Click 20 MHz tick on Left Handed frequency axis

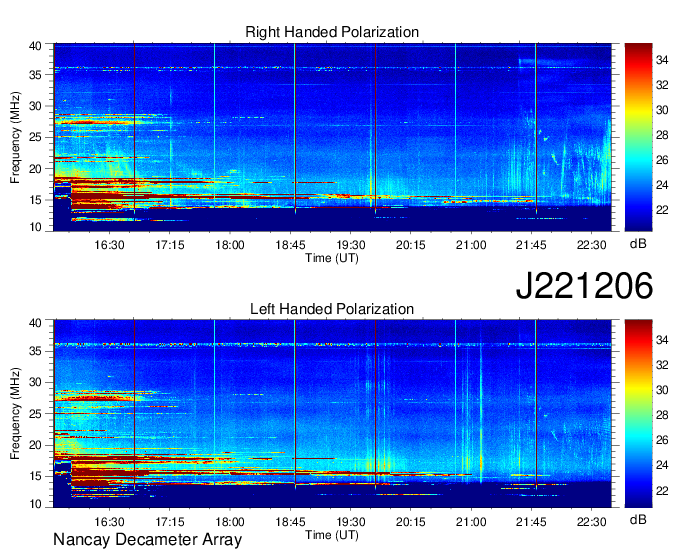(35, 445)
